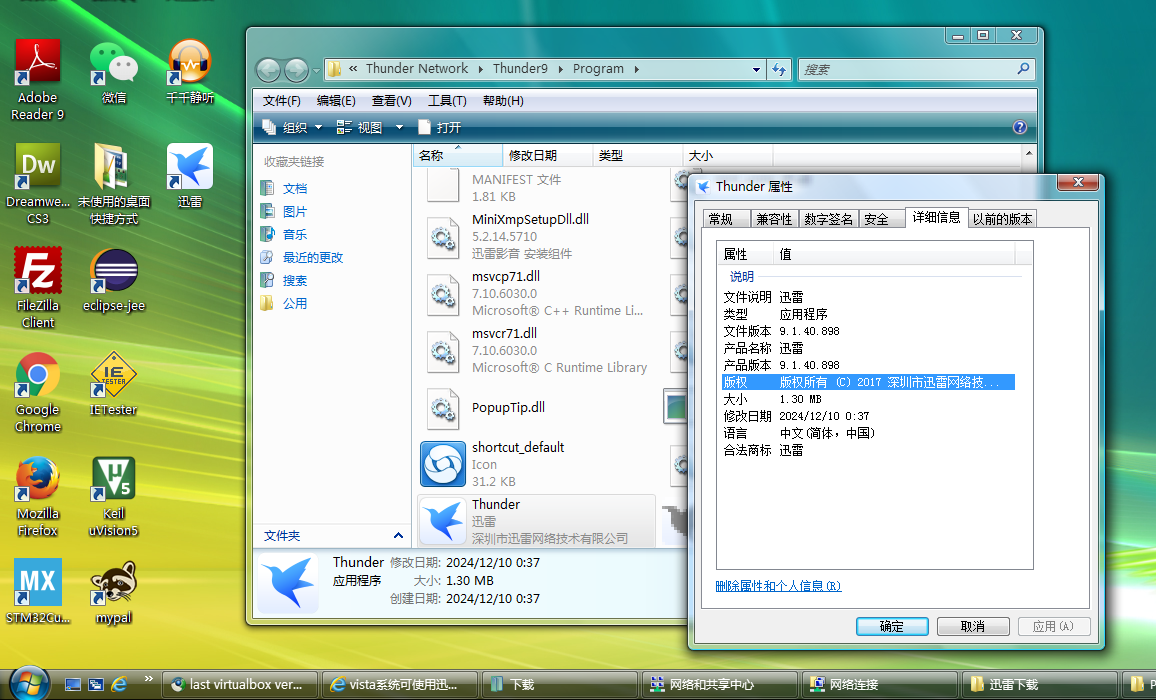1156x700 pixels.
Task: Switch to the 常规 tab
Action: [726, 219]
